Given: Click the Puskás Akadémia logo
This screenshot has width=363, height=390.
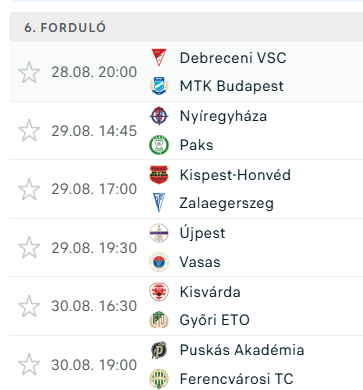Looking at the screenshot, I should [159, 350].
